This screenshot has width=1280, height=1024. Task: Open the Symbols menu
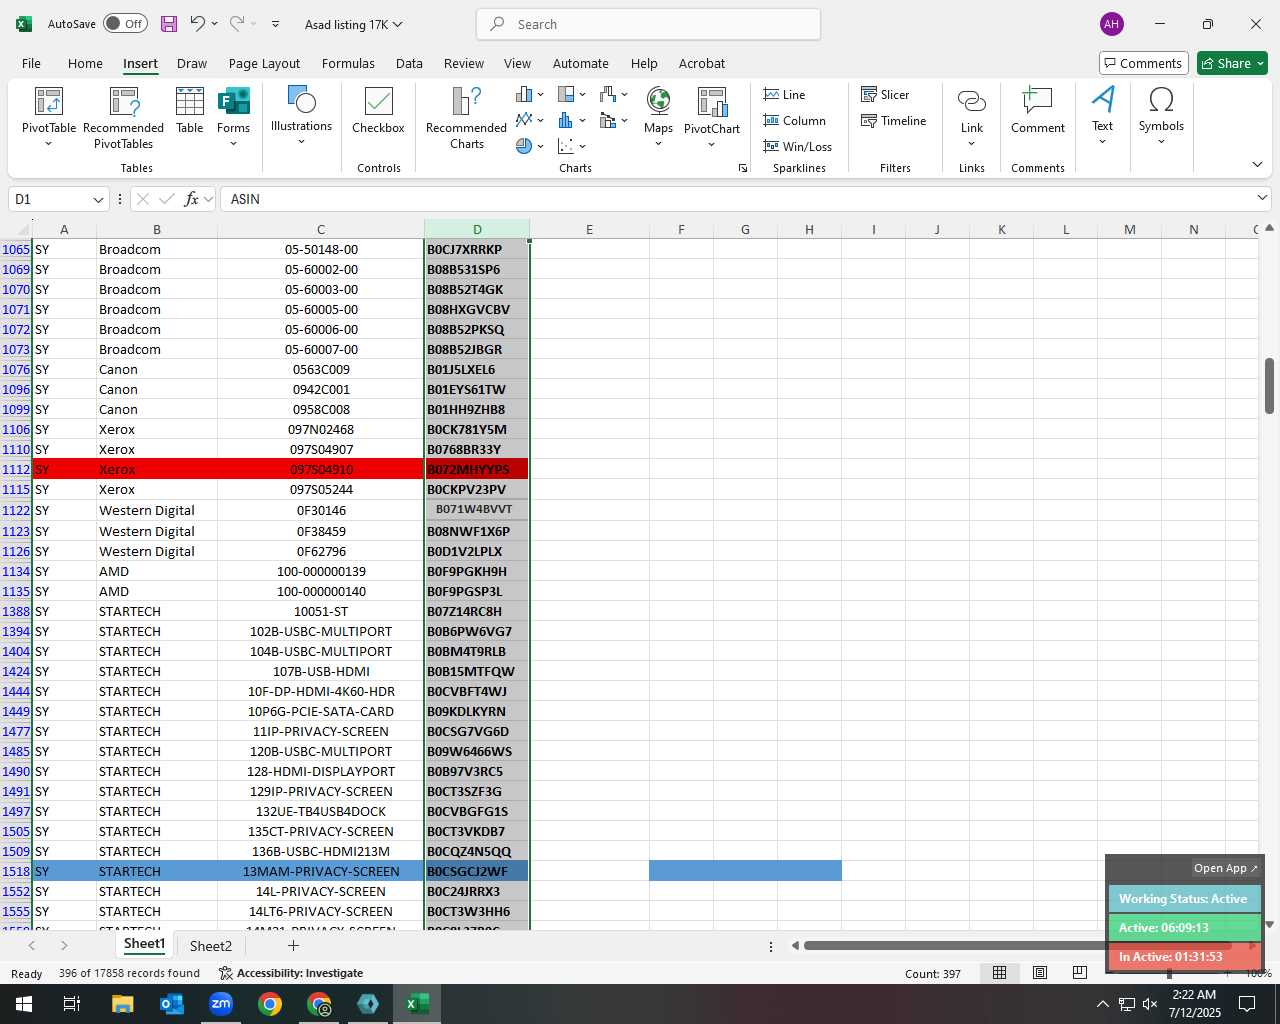1161,116
